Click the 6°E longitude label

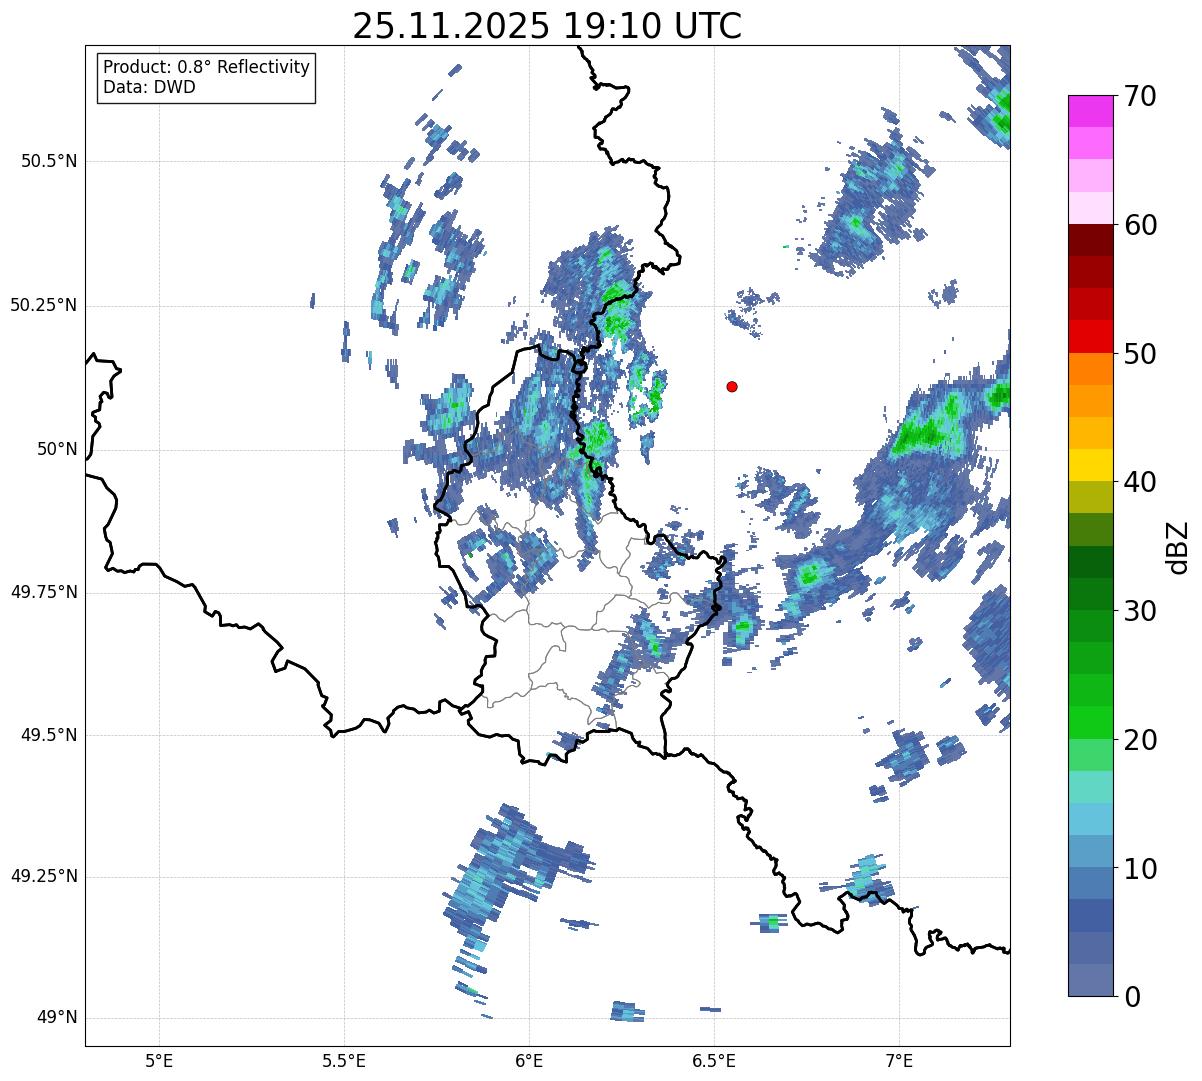click(x=529, y=1060)
